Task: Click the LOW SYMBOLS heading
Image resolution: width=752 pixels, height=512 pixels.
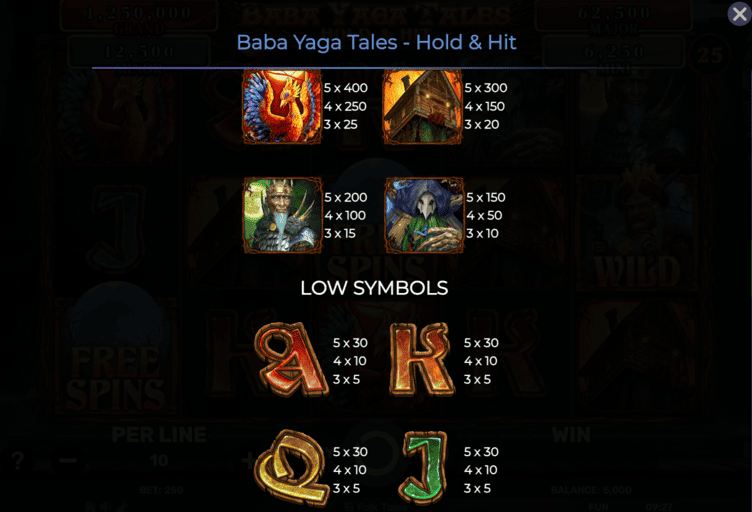Action: 374,288
